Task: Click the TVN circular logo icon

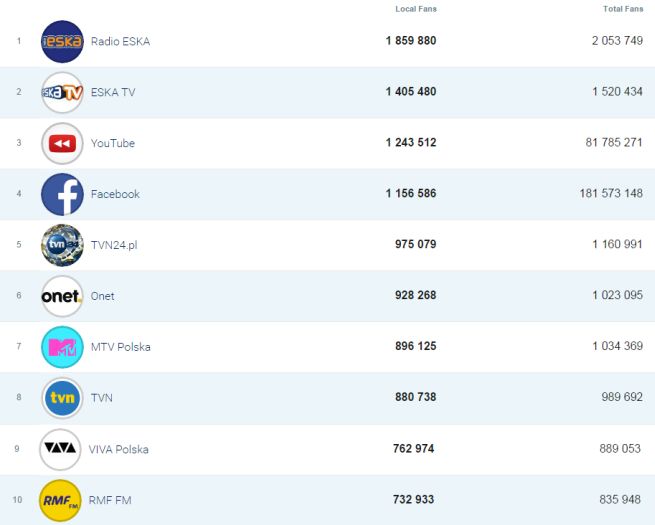Action: coord(62,398)
